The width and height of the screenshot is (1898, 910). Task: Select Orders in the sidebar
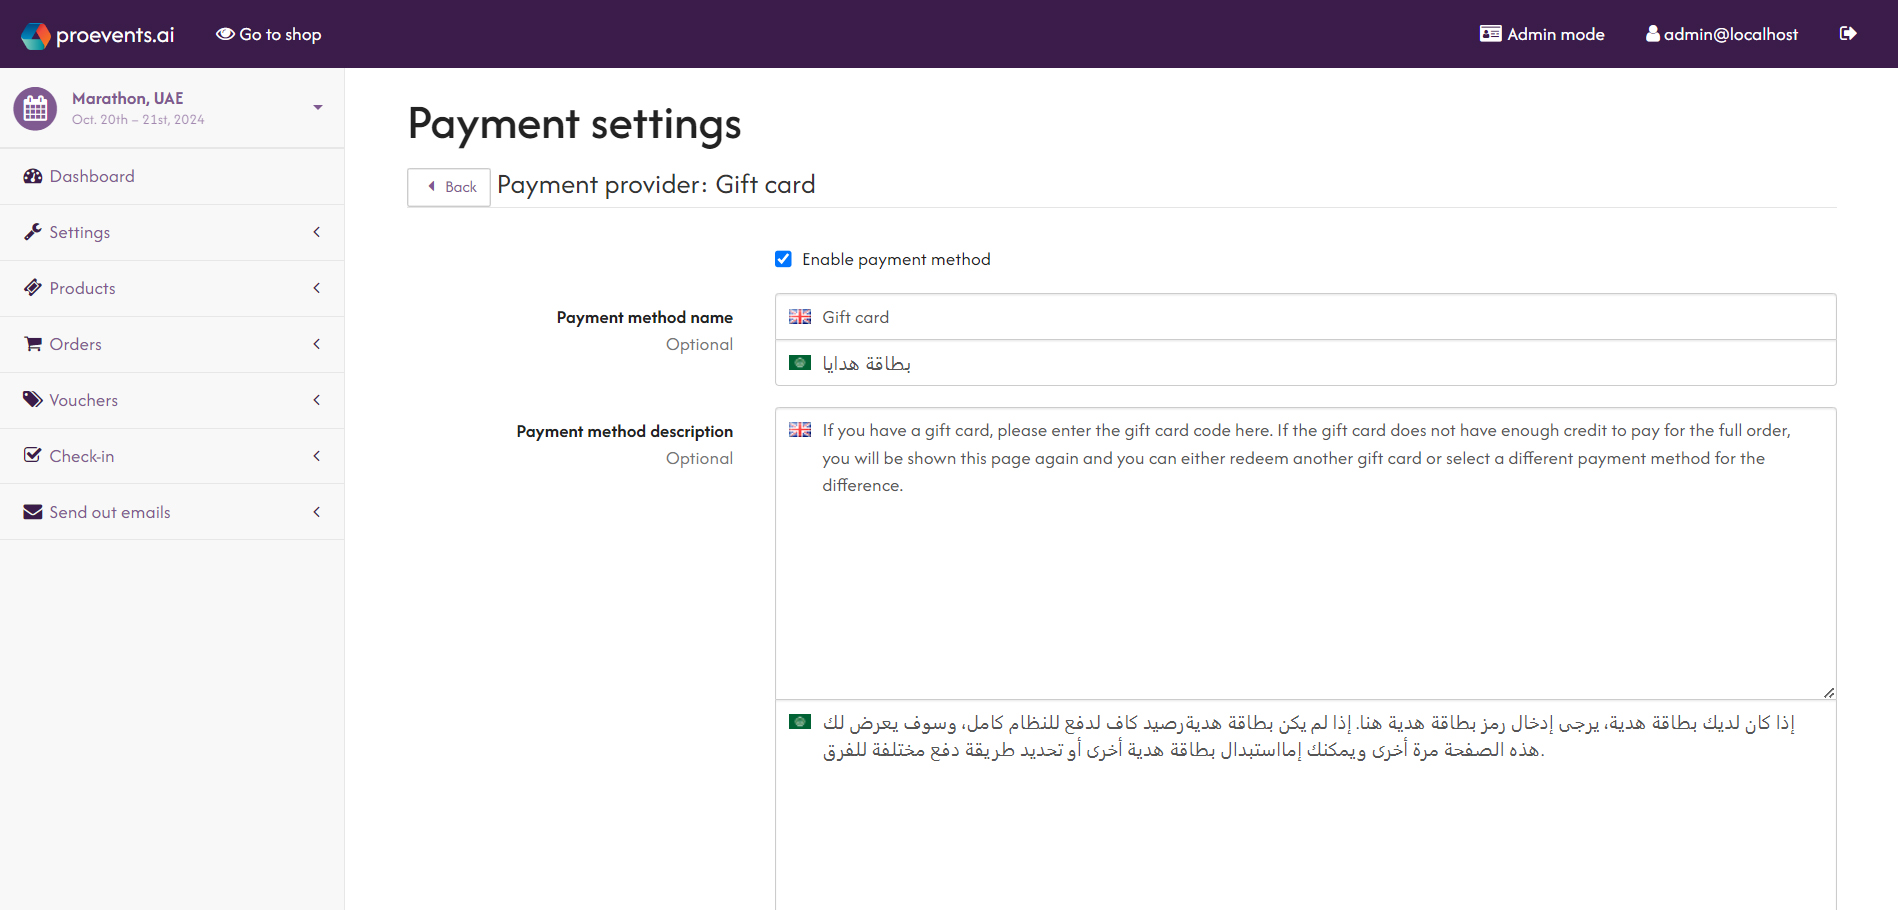[75, 343]
